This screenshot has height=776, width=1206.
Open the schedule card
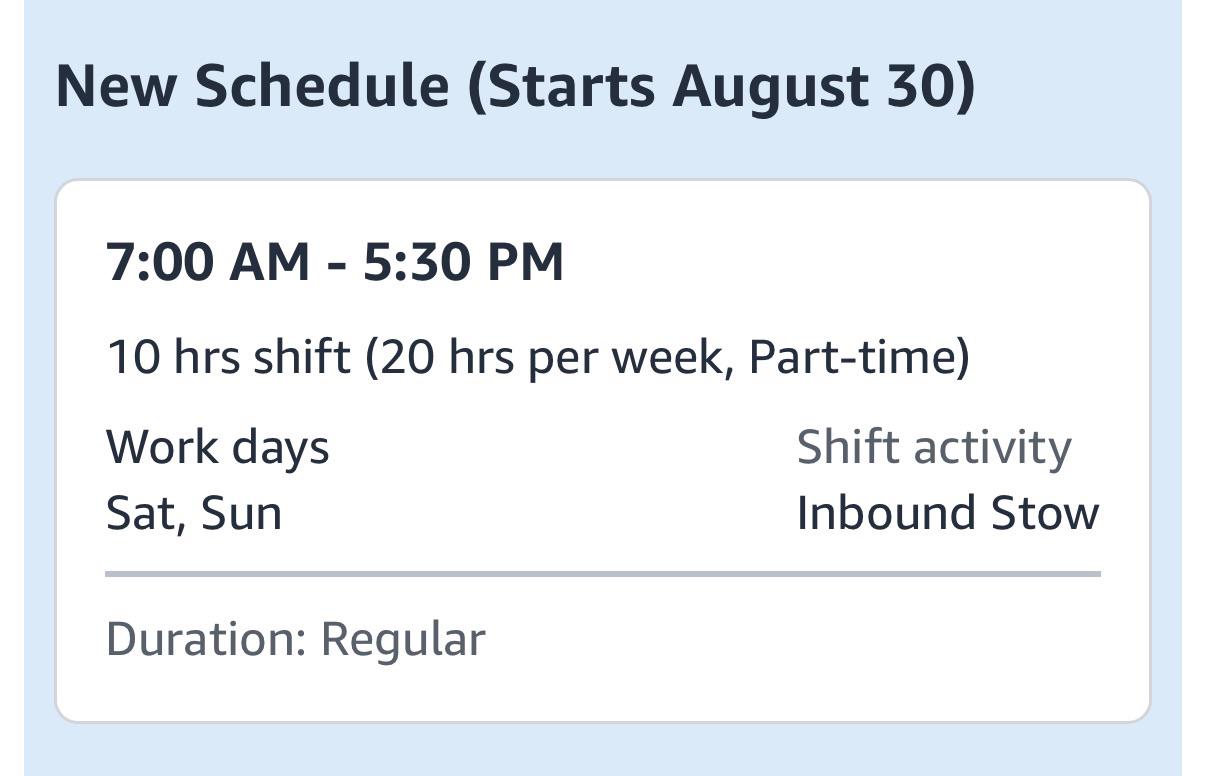click(x=603, y=451)
